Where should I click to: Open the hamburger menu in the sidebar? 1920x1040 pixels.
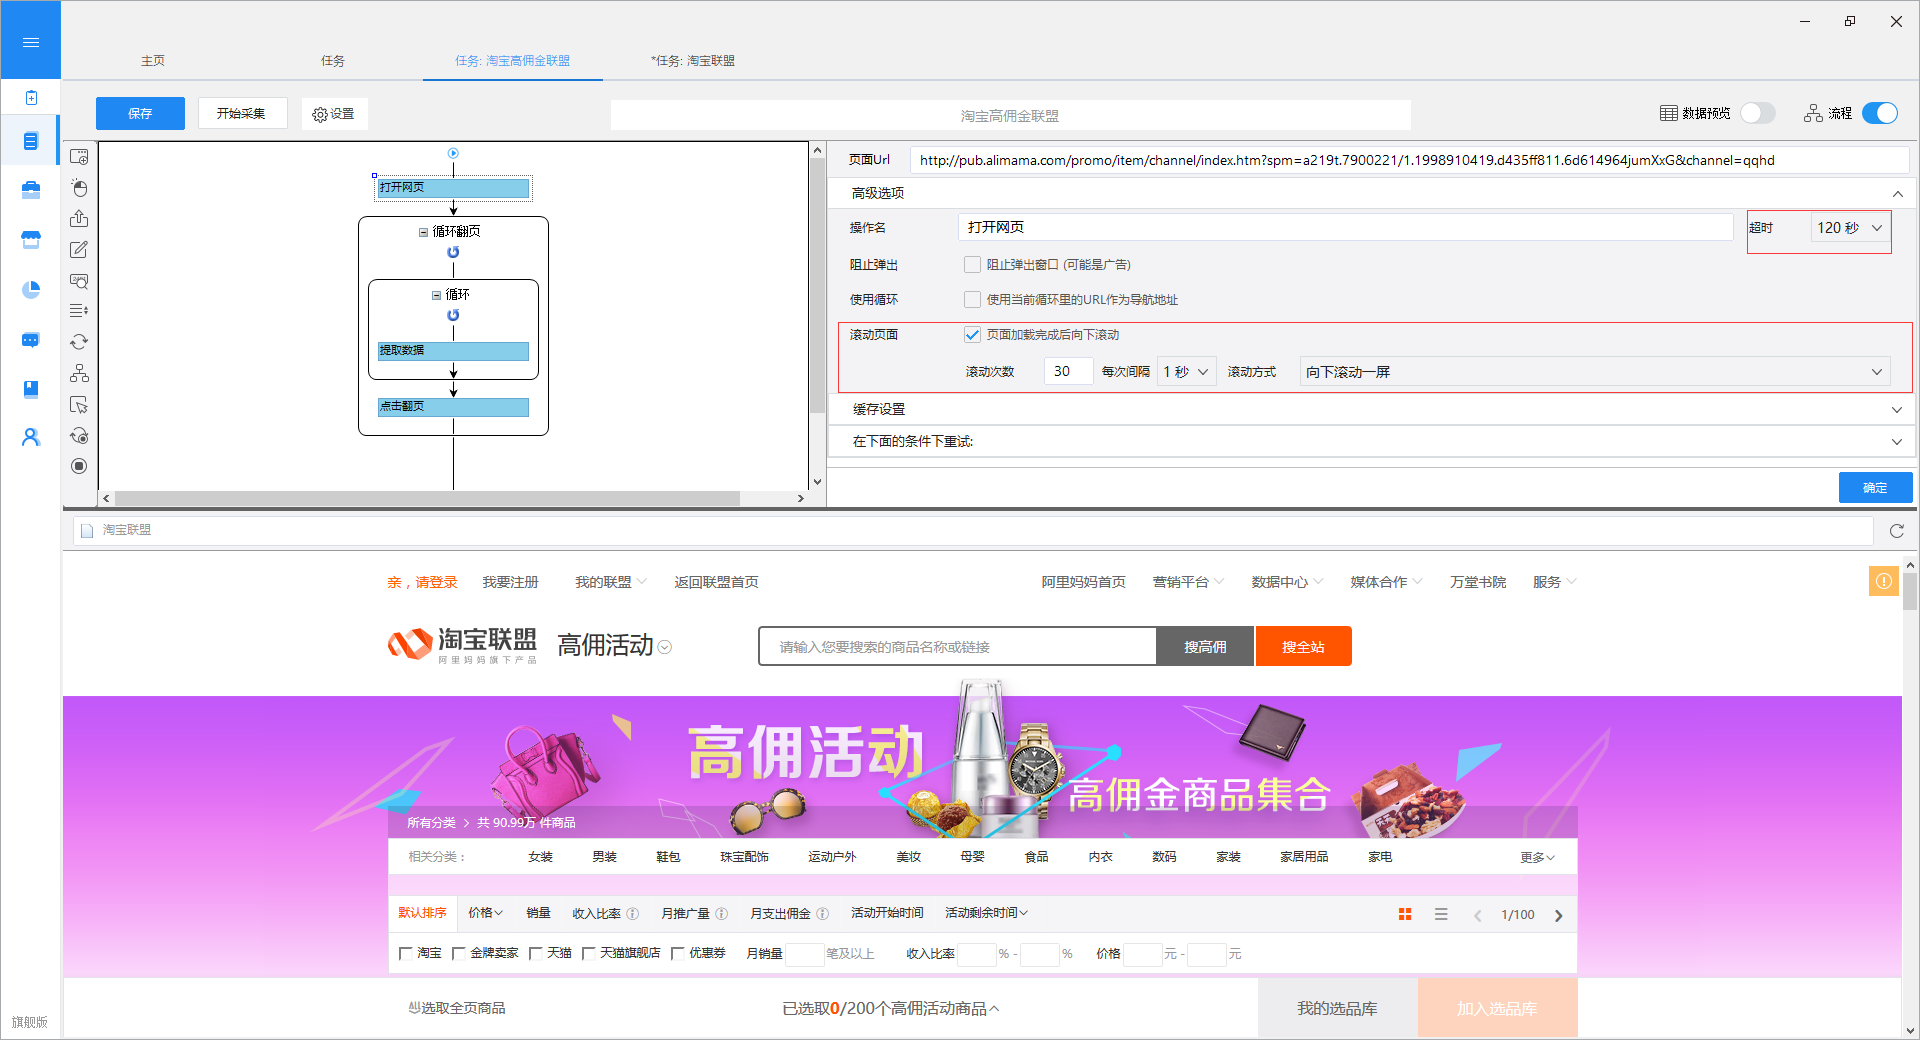pos(31,42)
